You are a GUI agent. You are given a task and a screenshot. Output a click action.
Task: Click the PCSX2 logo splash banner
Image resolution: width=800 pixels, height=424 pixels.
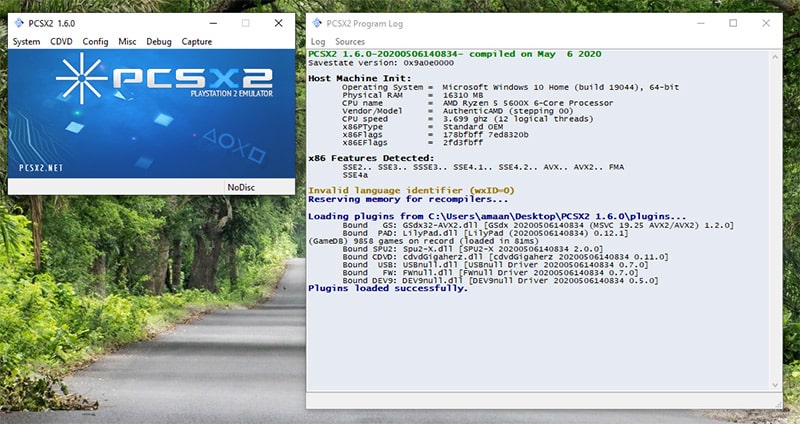click(x=152, y=114)
